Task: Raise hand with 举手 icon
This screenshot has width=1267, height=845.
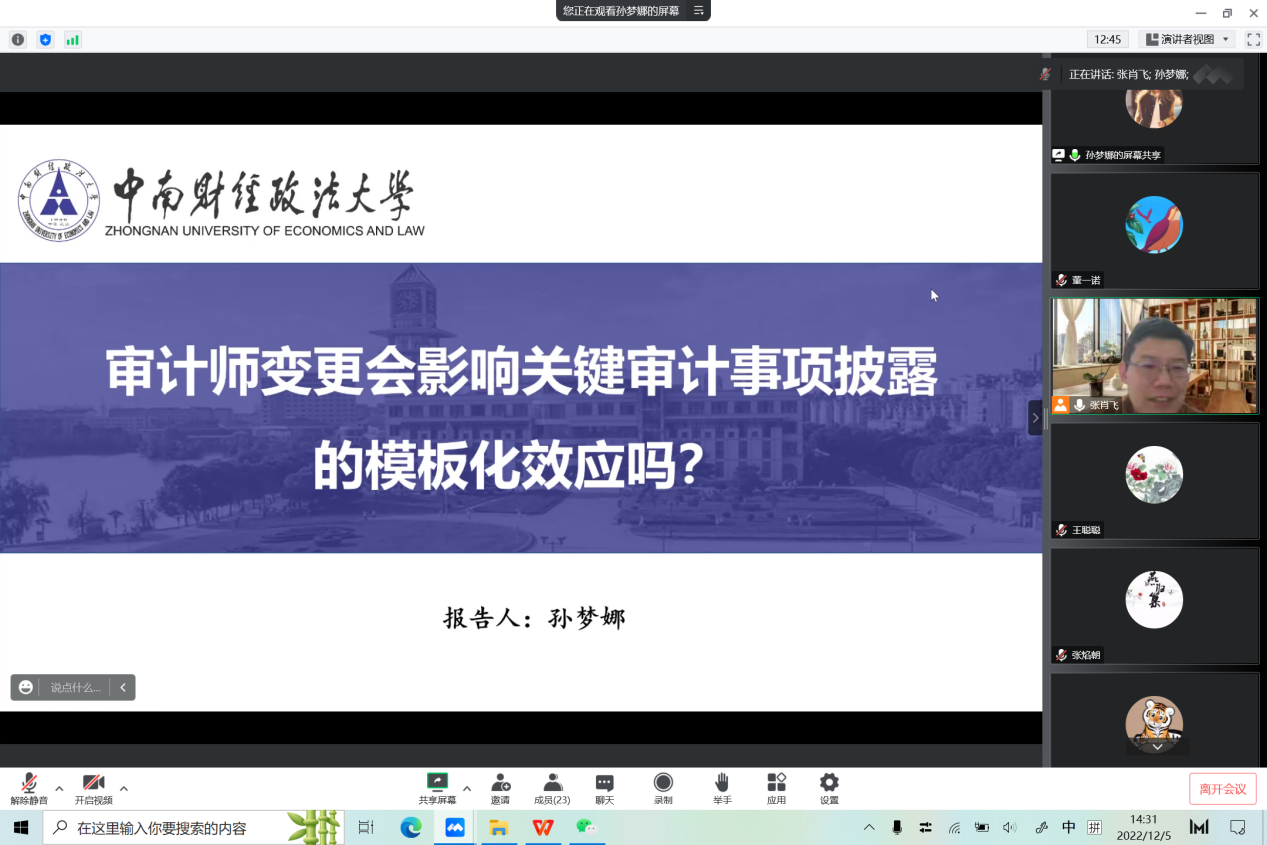Action: (721, 783)
